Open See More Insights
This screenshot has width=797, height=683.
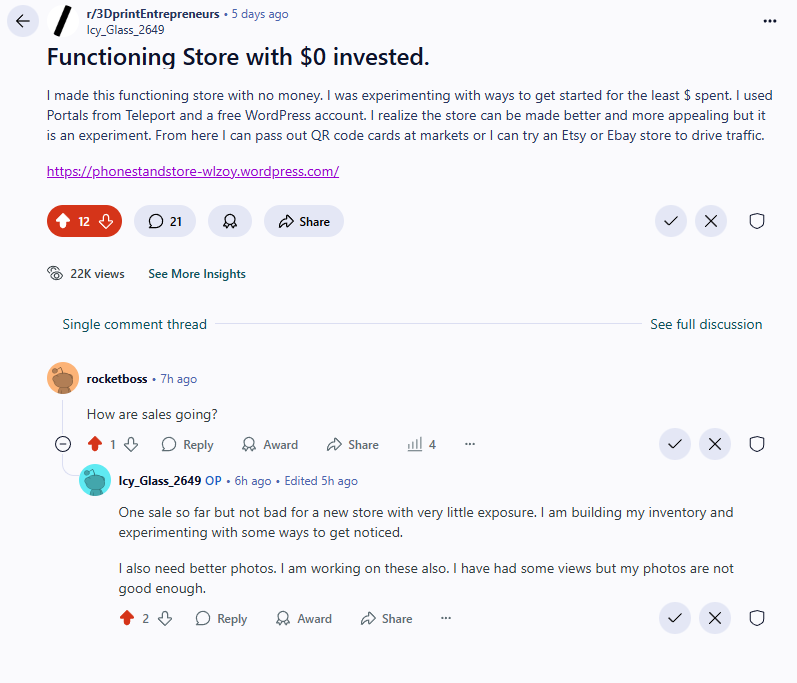point(197,274)
